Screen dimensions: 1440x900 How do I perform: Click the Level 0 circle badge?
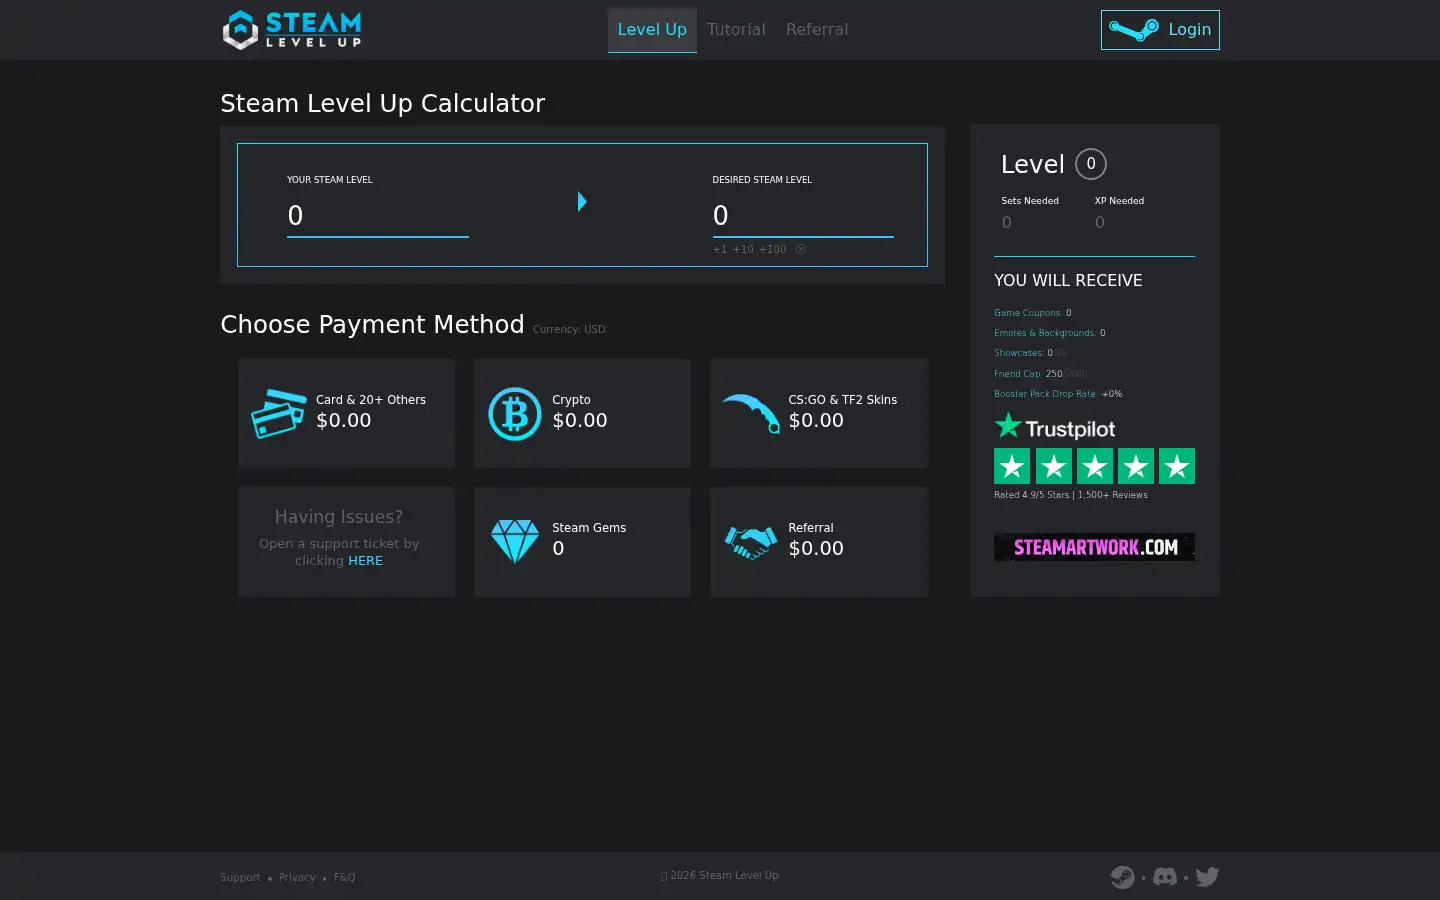(x=1091, y=164)
